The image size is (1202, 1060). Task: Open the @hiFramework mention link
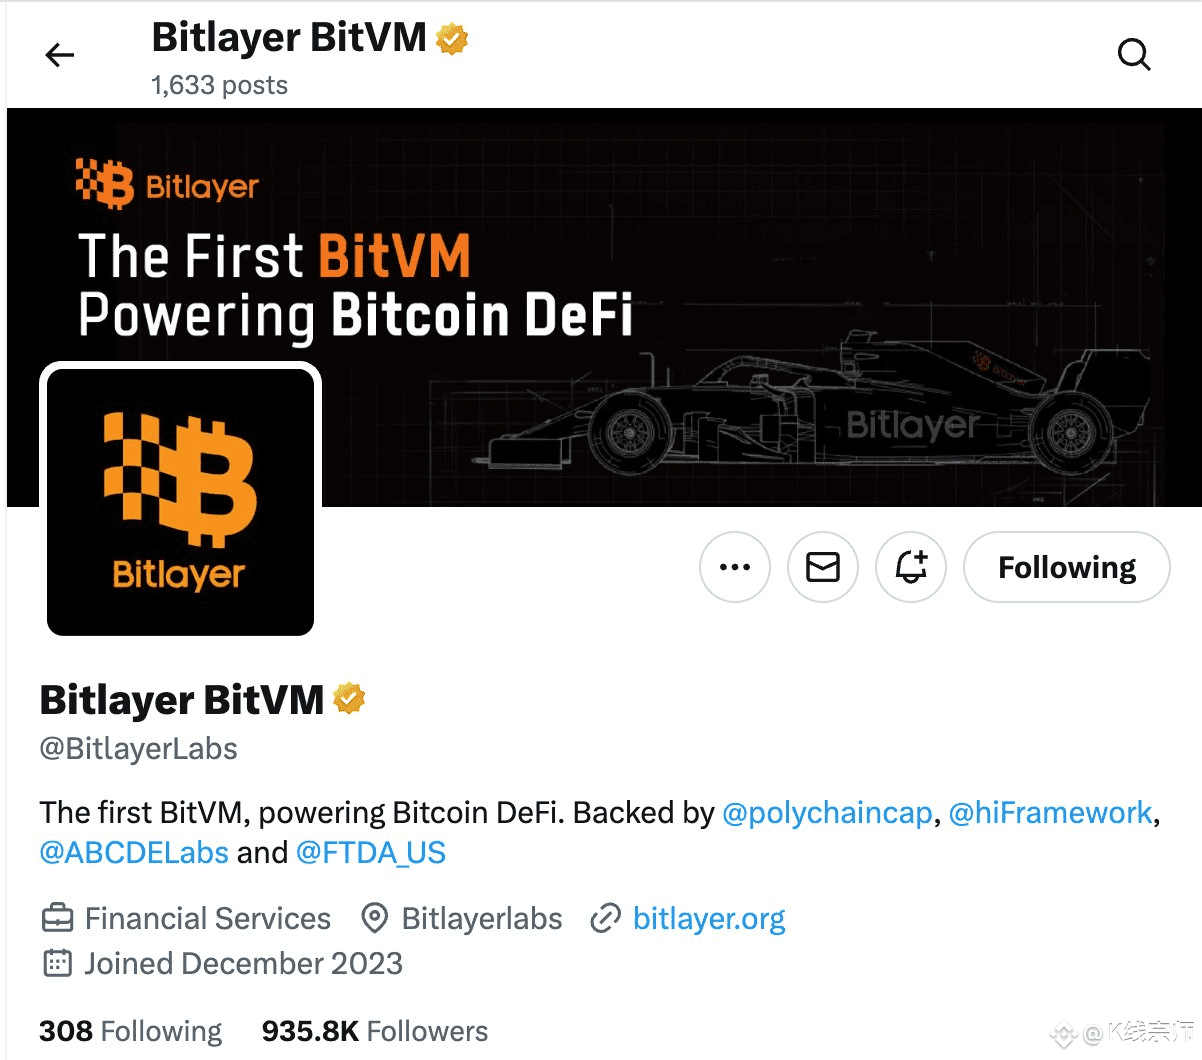pyautogui.click(x=1050, y=812)
